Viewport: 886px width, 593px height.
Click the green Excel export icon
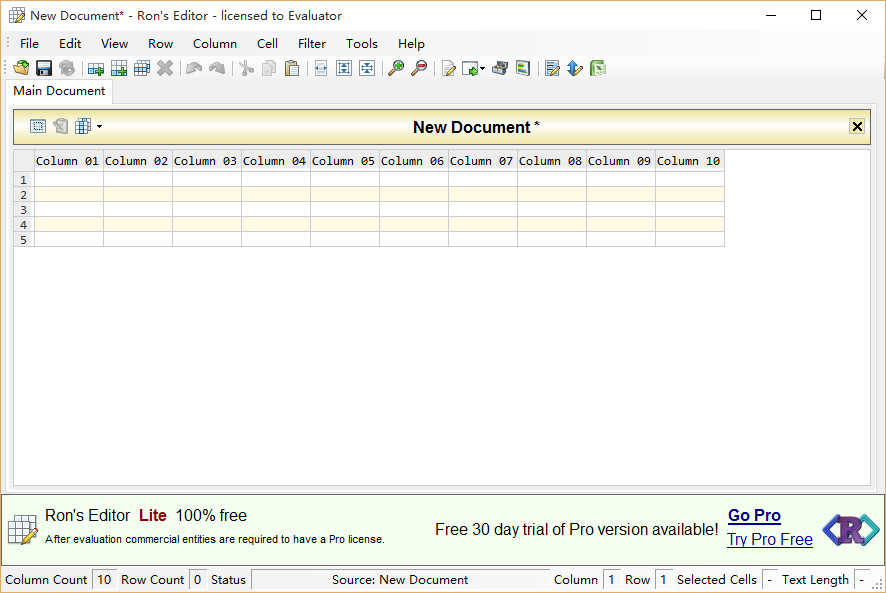tap(598, 68)
